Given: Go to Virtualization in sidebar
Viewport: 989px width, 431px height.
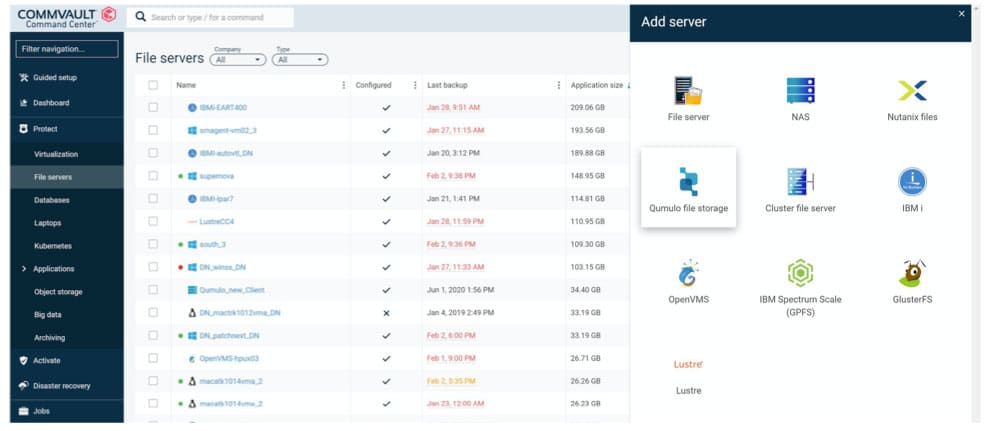Looking at the screenshot, I should coord(56,154).
